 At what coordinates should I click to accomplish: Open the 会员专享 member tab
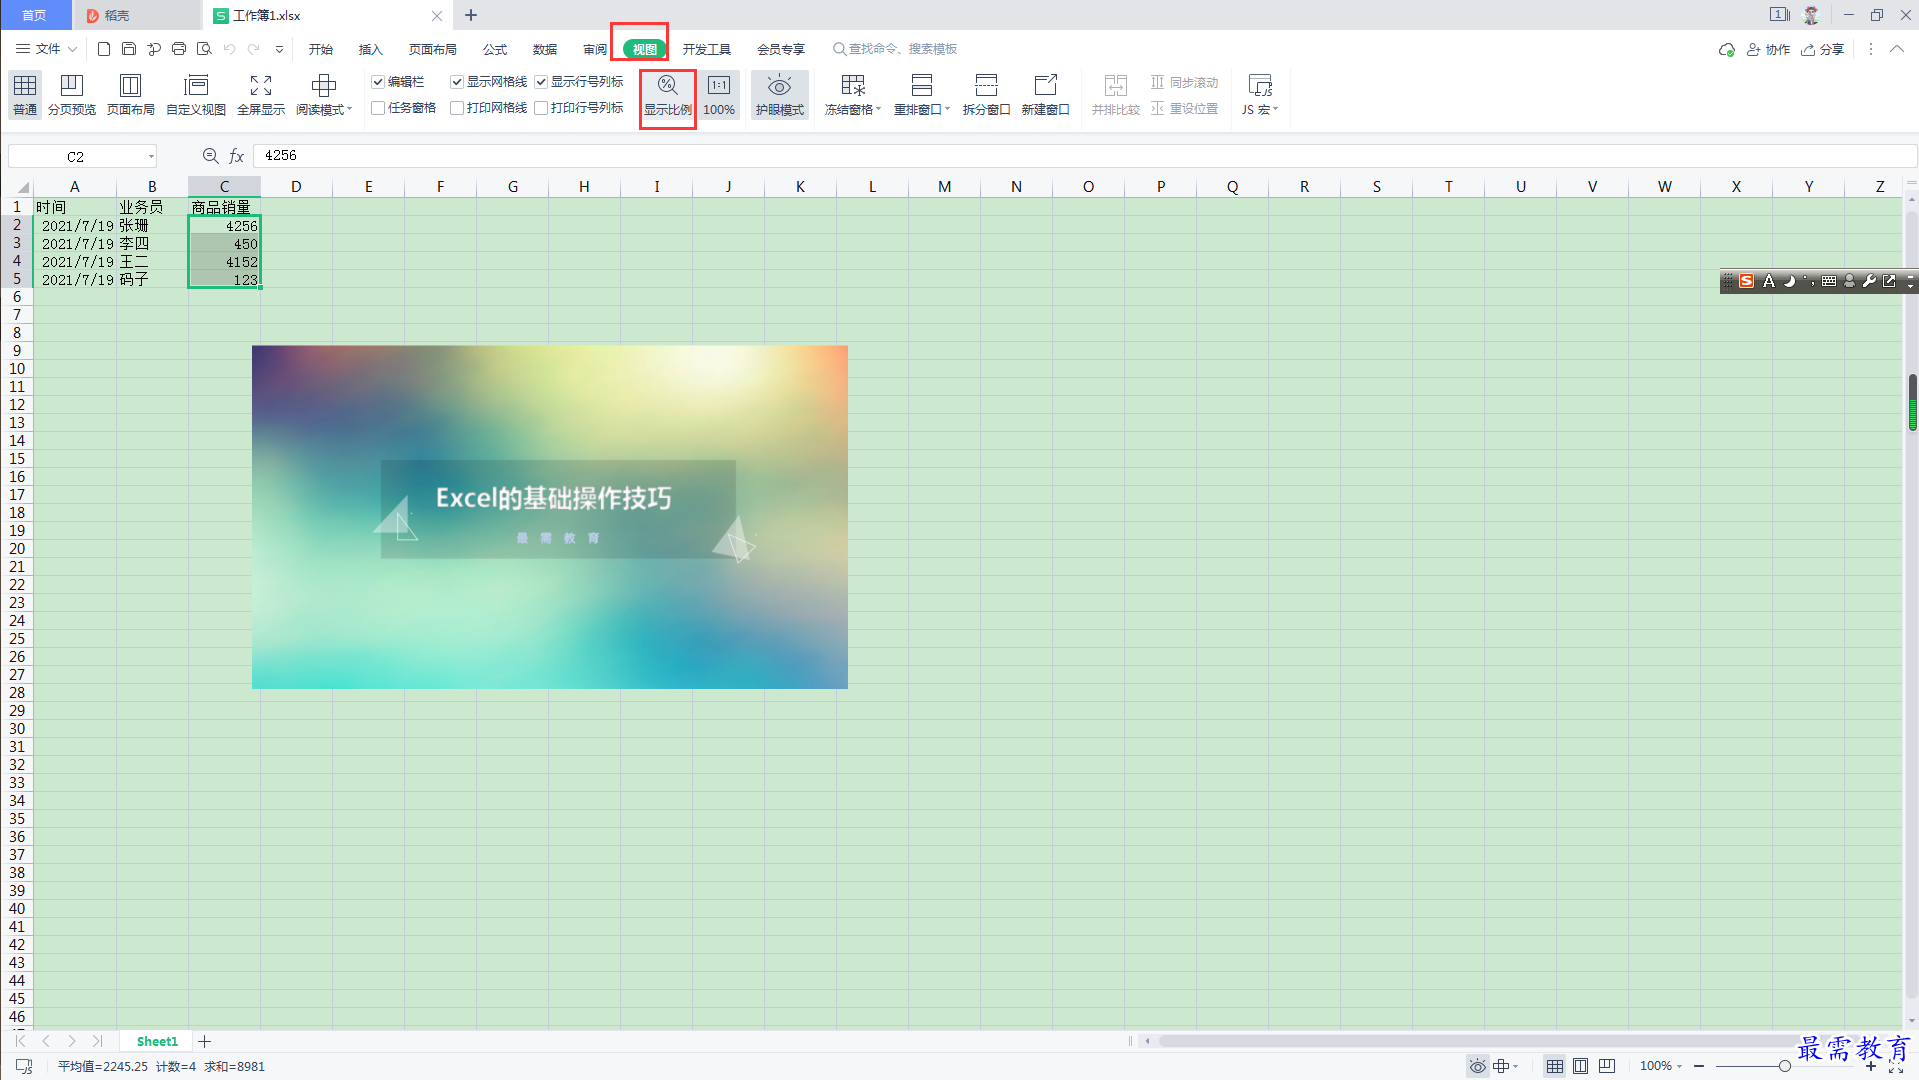pos(781,49)
